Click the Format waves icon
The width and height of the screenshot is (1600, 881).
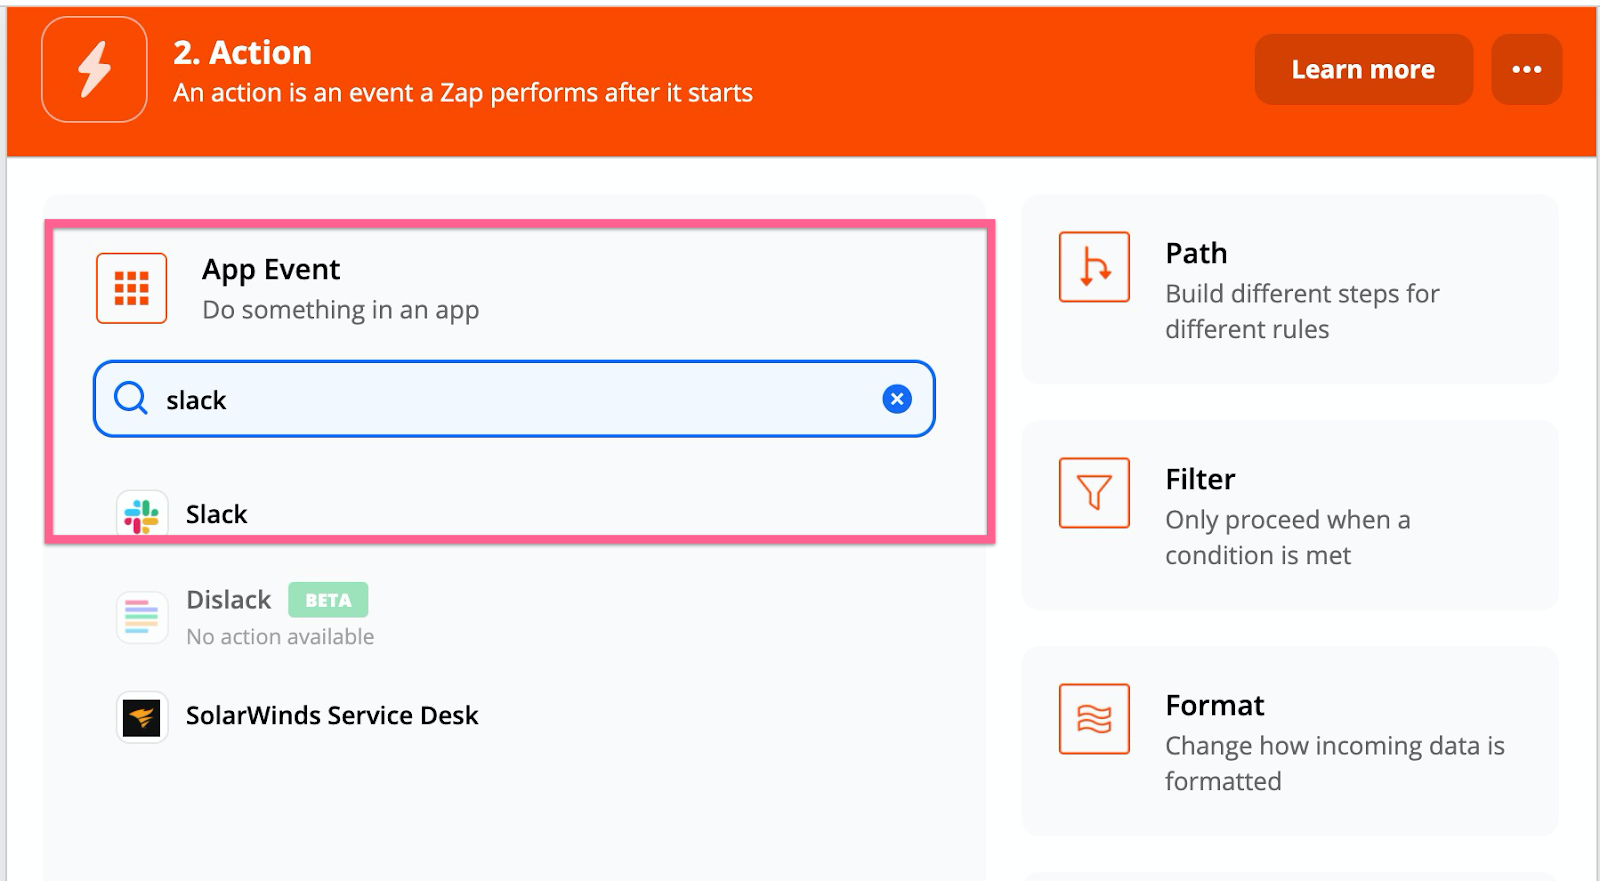click(x=1094, y=719)
